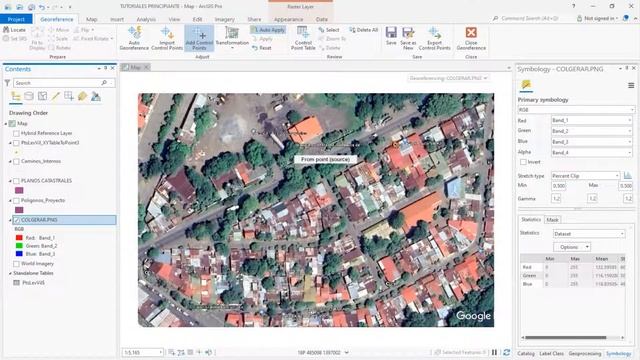Switch to the Imagery ribbon tab
Image resolution: width=640 pixels, height=360 pixels.
click(x=224, y=19)
